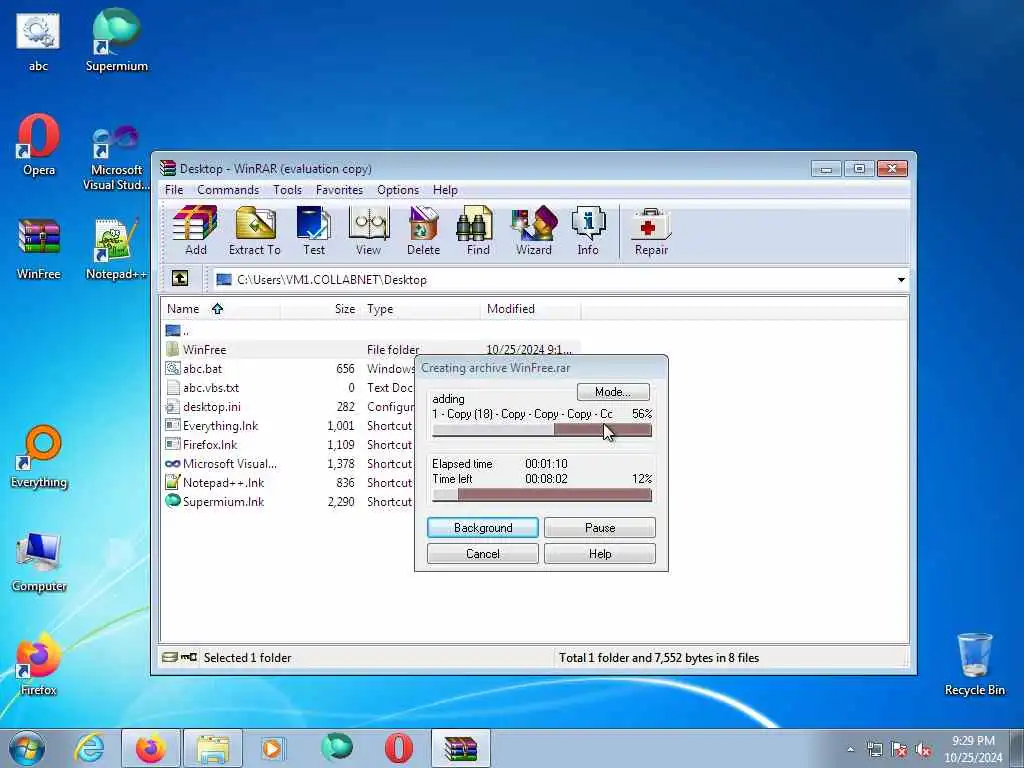Screen dimensions: 1024x768
Task: Click the current file progress bar
Action: click(x=541, y=430)
